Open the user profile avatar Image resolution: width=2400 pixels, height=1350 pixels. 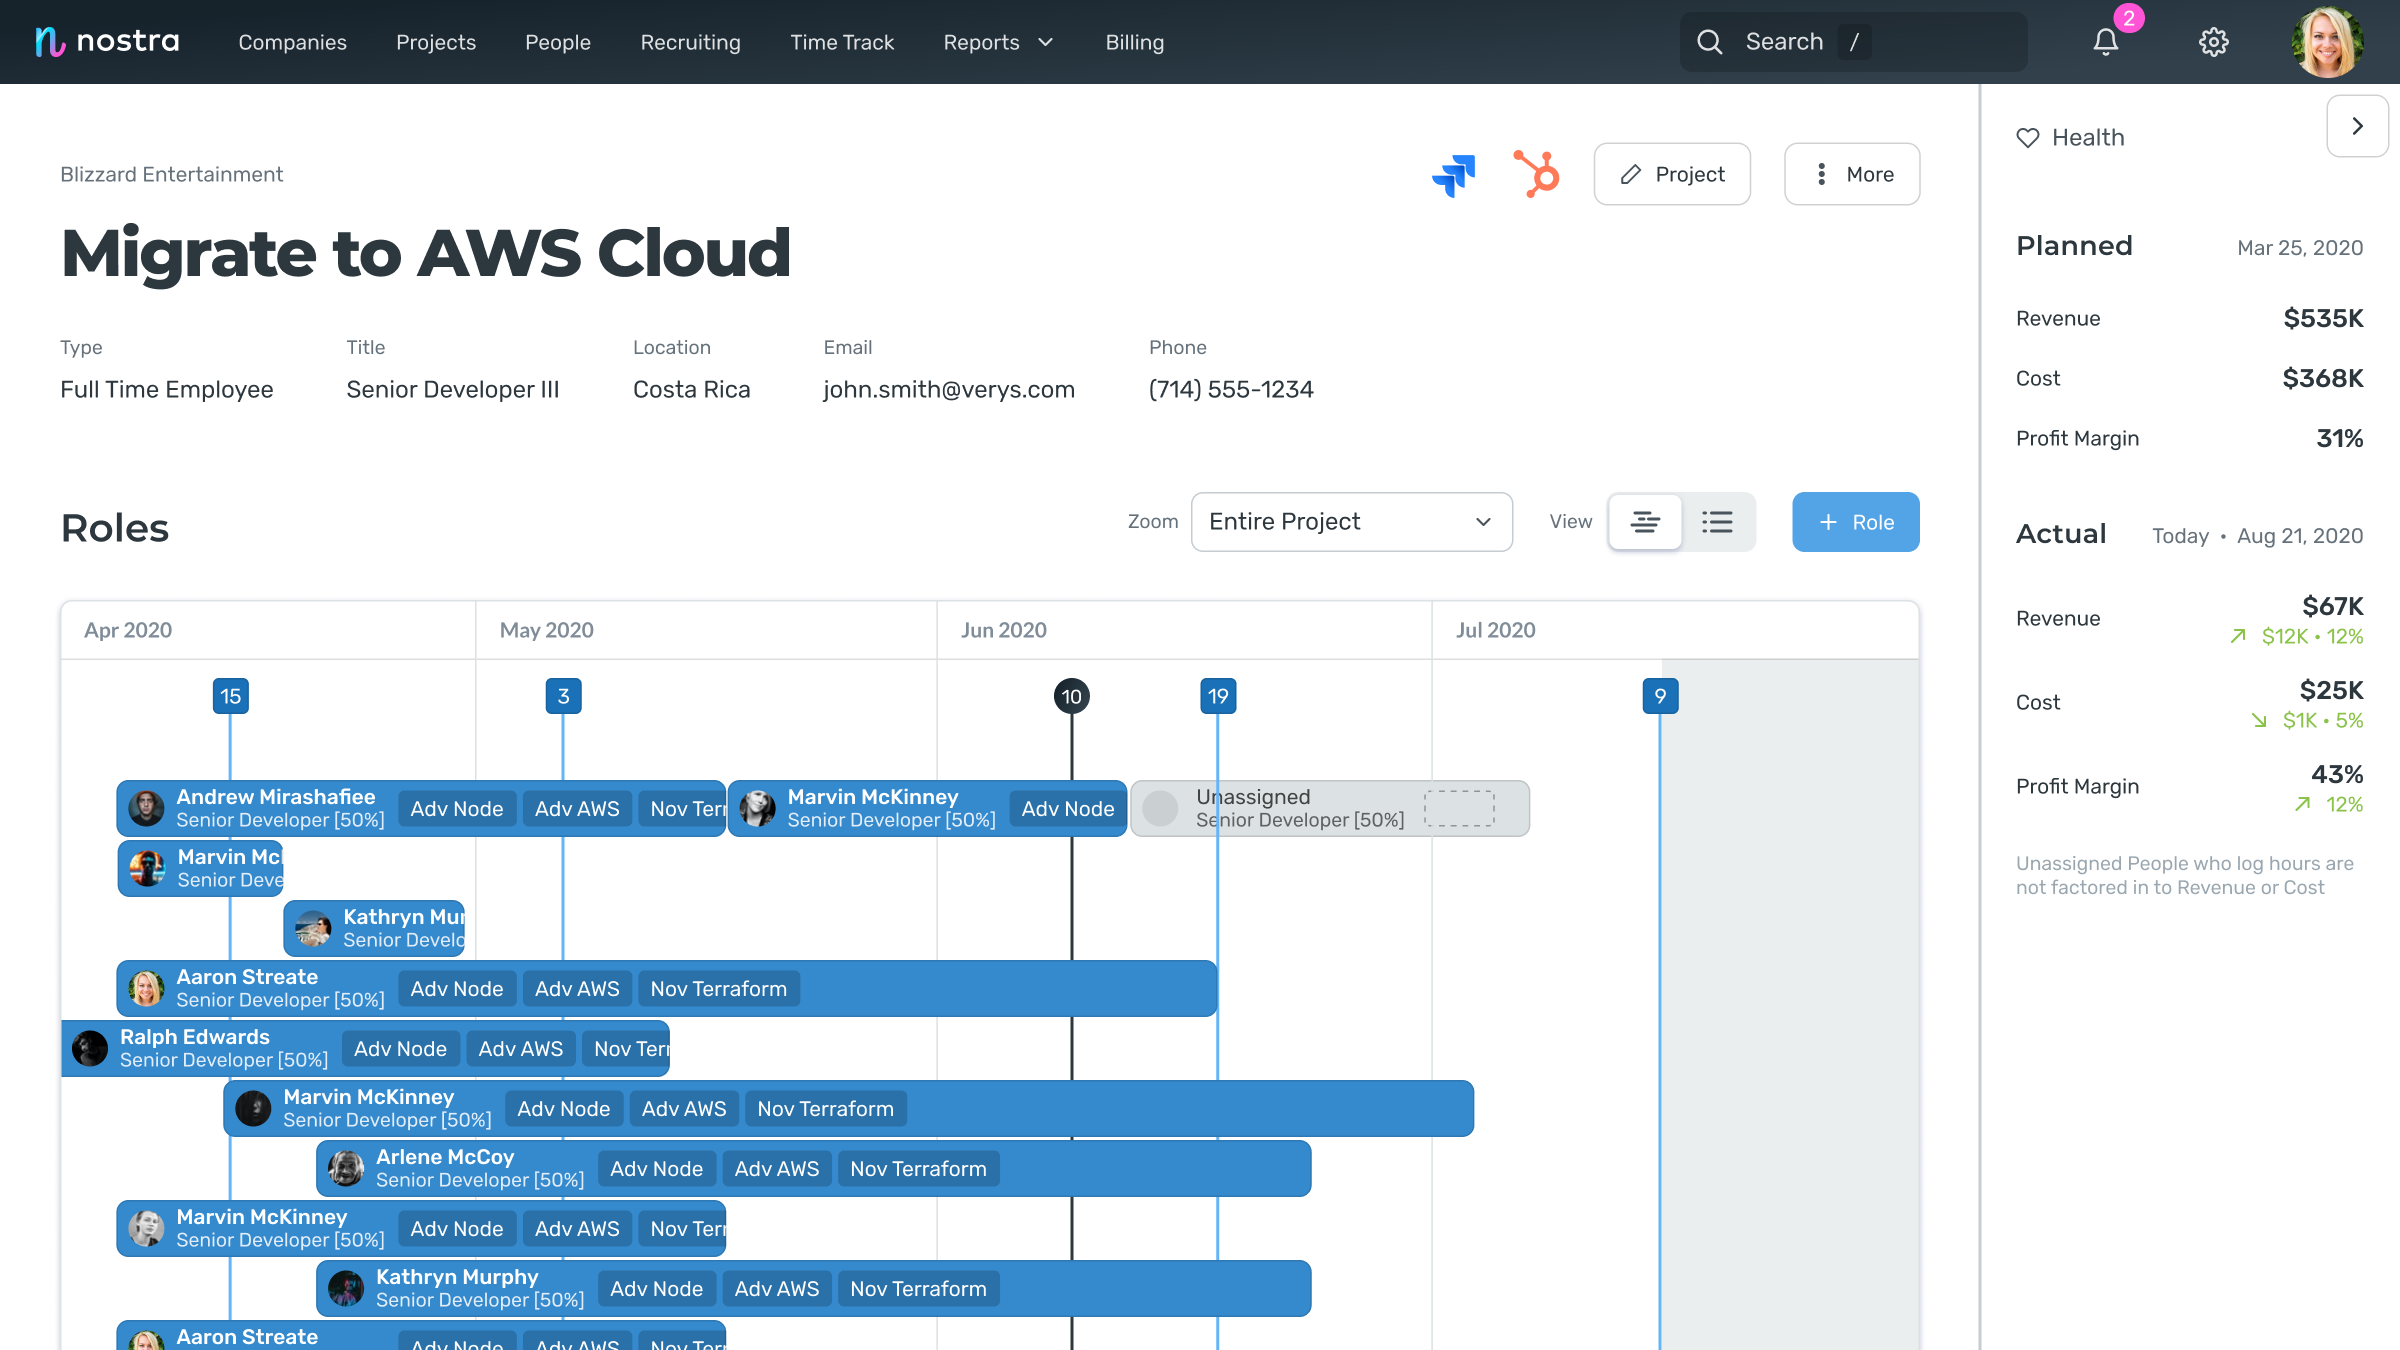coord(2328,42)
